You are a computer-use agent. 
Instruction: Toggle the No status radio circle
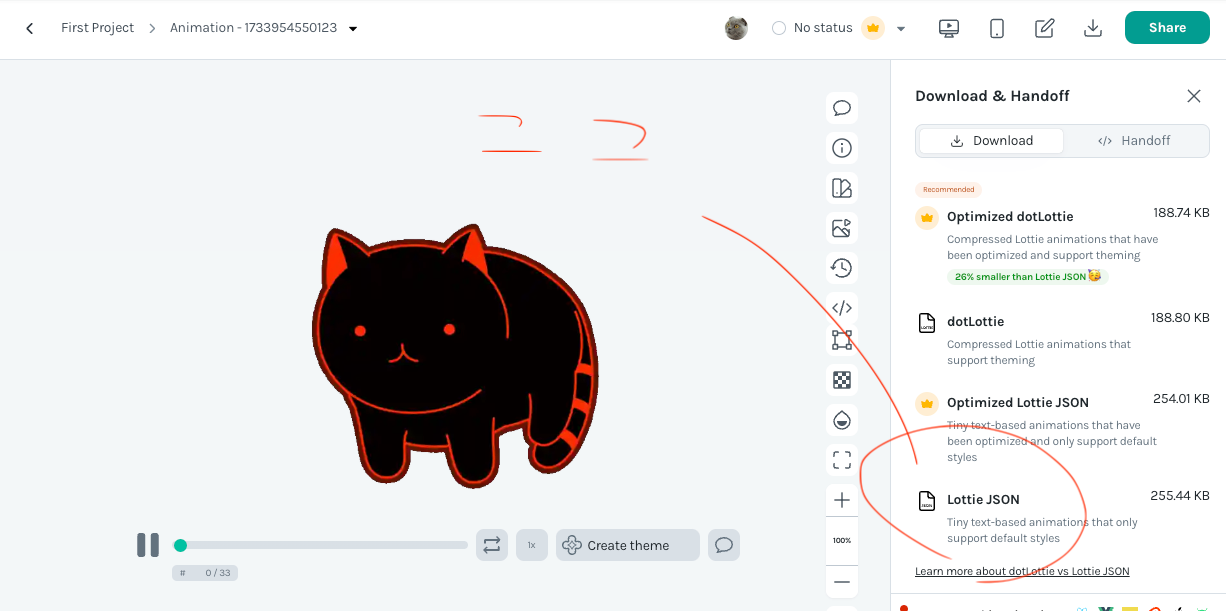(779, 28)
